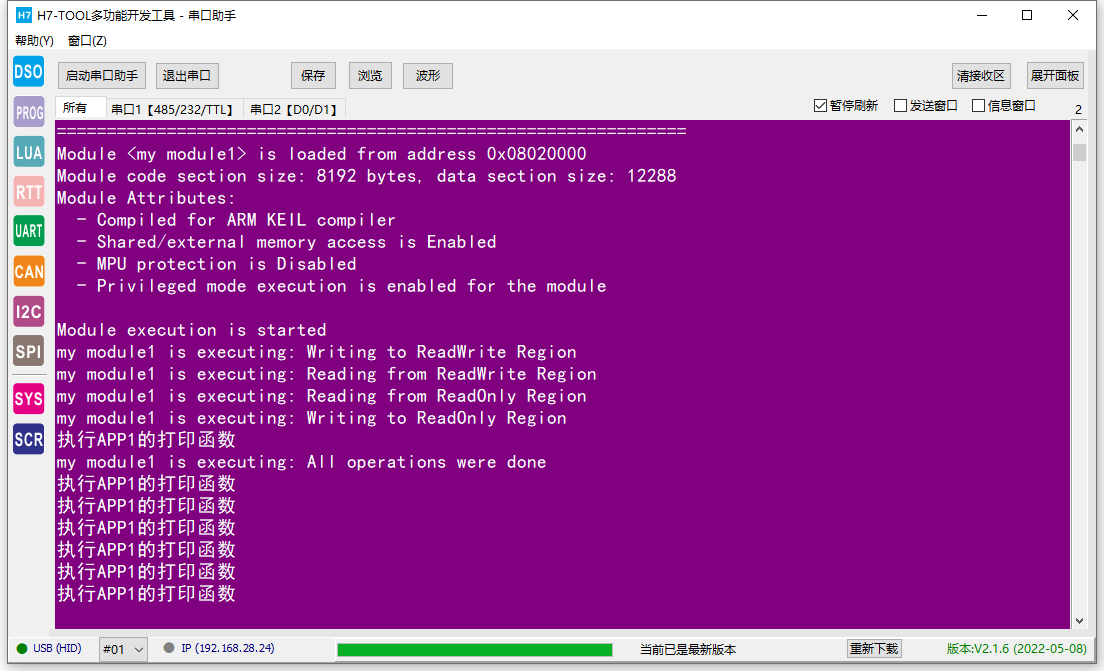Click the 'Module code section size' line
Viewport: 1104px width, 671px height.
[x=366, y=176]
